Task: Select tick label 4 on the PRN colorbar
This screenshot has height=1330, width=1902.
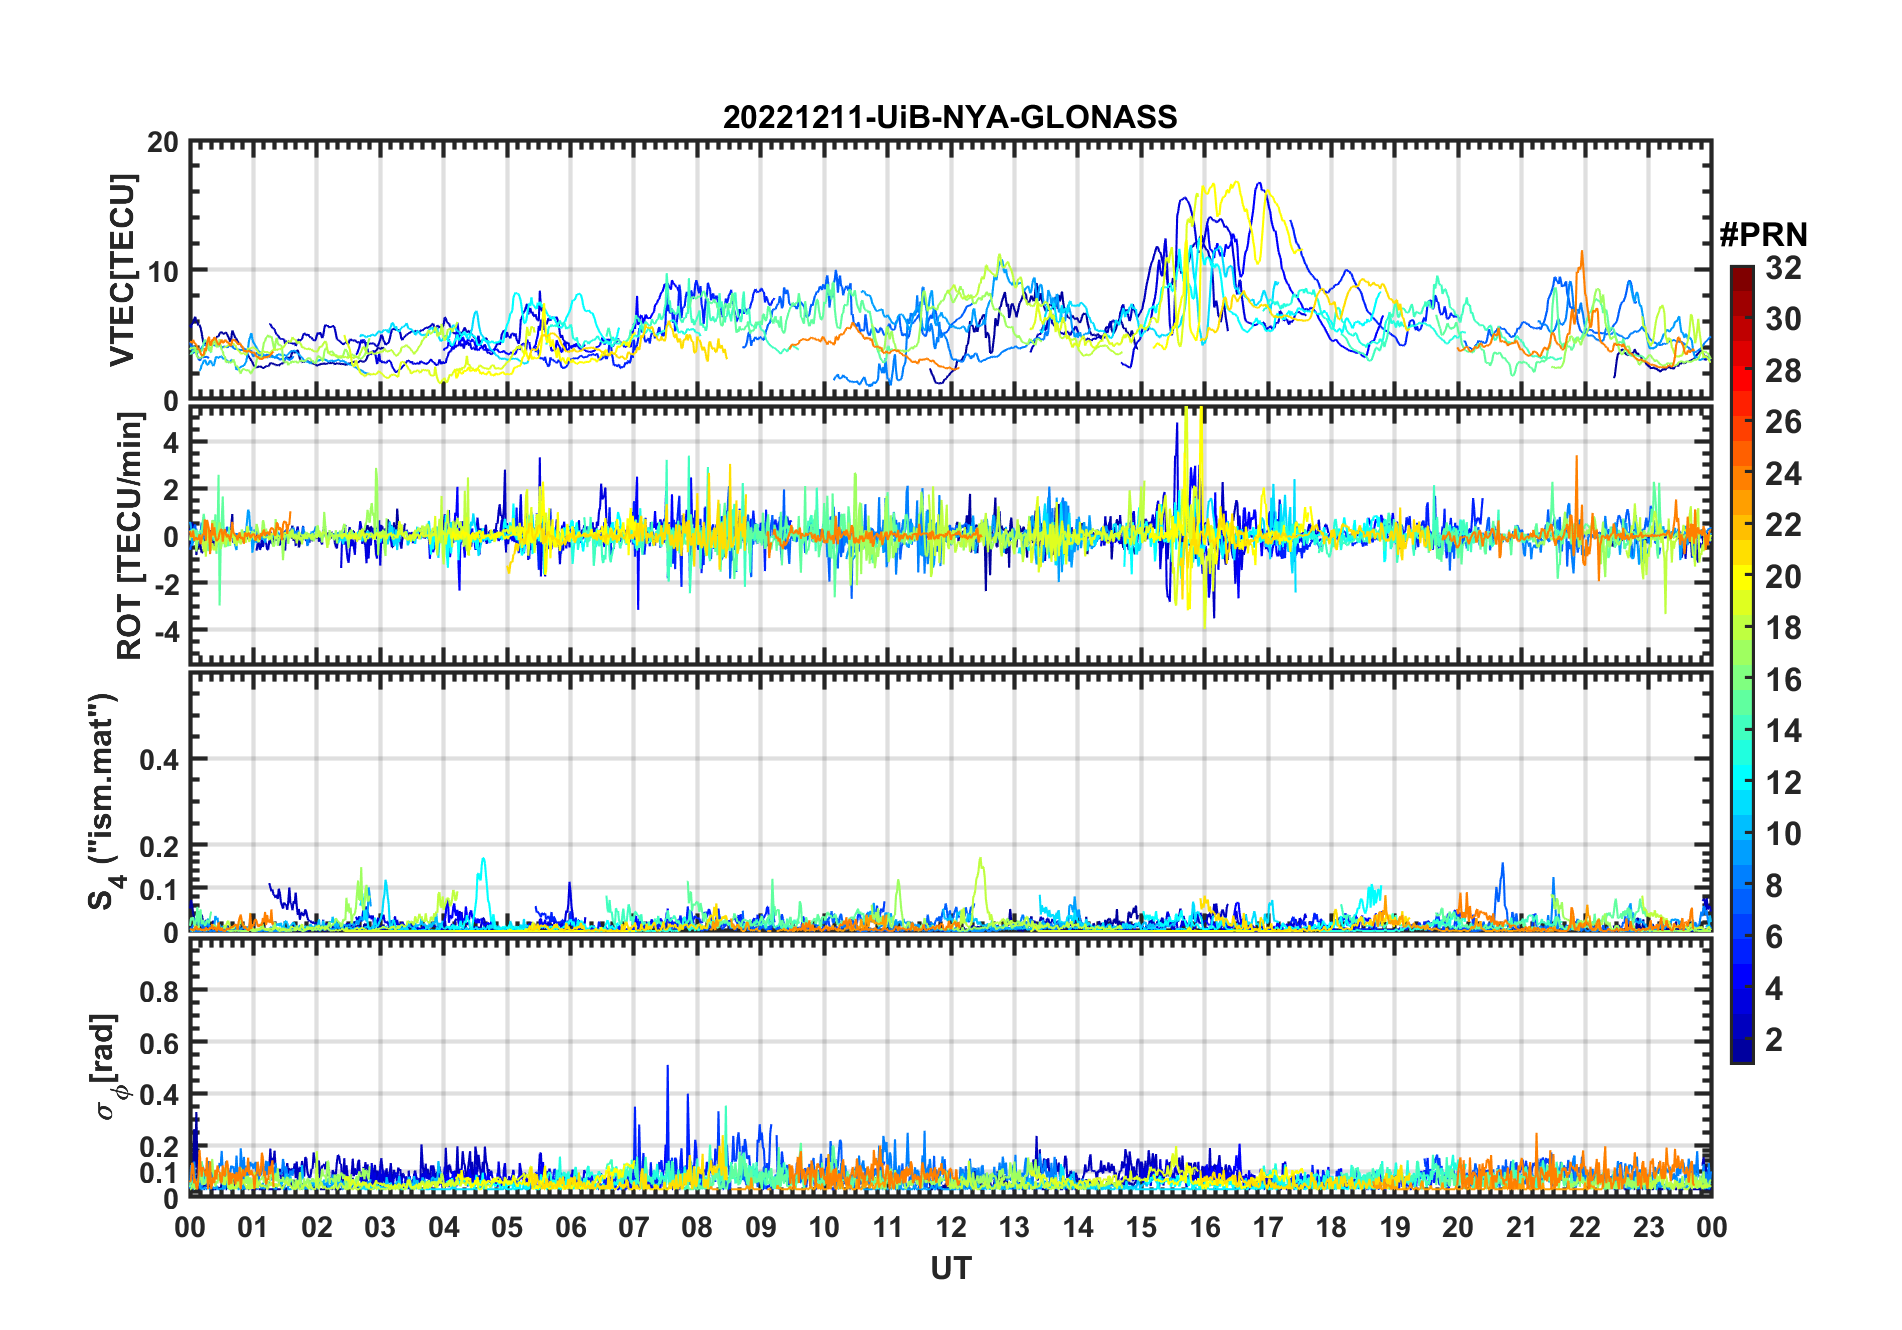Action: coord(1774,989)
